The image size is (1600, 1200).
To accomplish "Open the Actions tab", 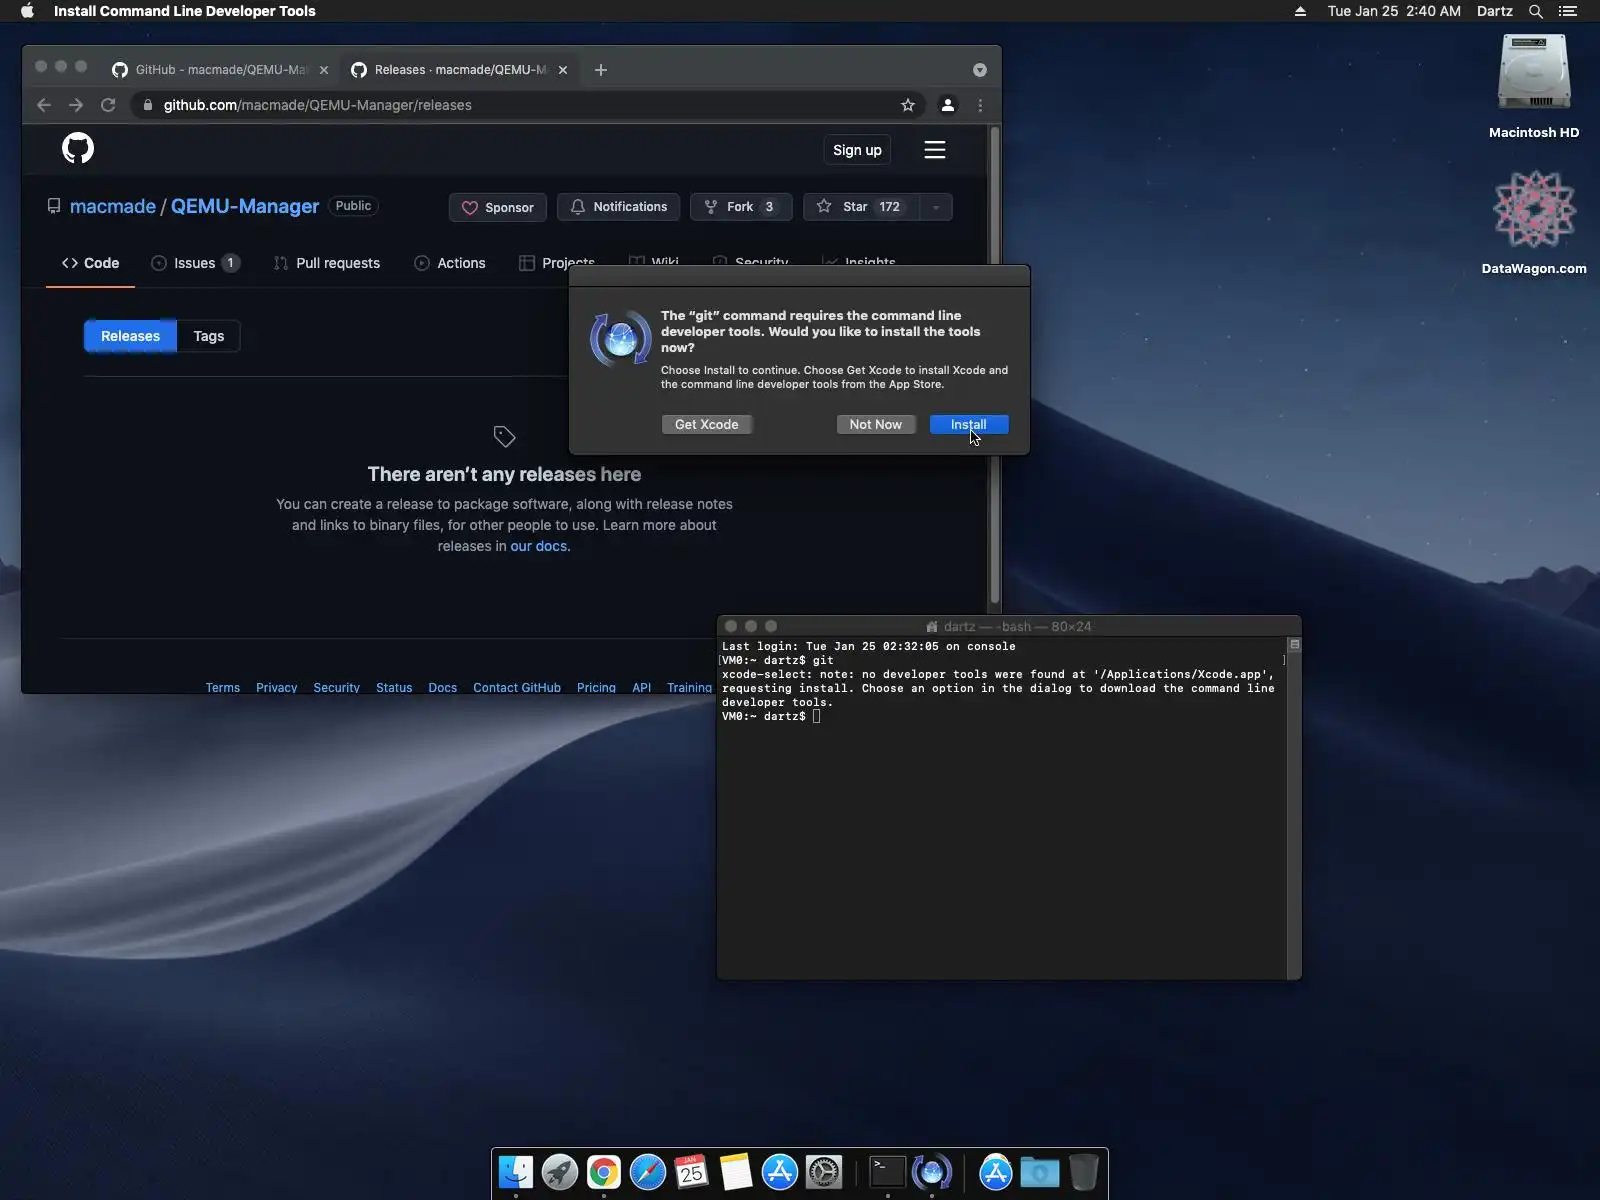I will 450,263.
